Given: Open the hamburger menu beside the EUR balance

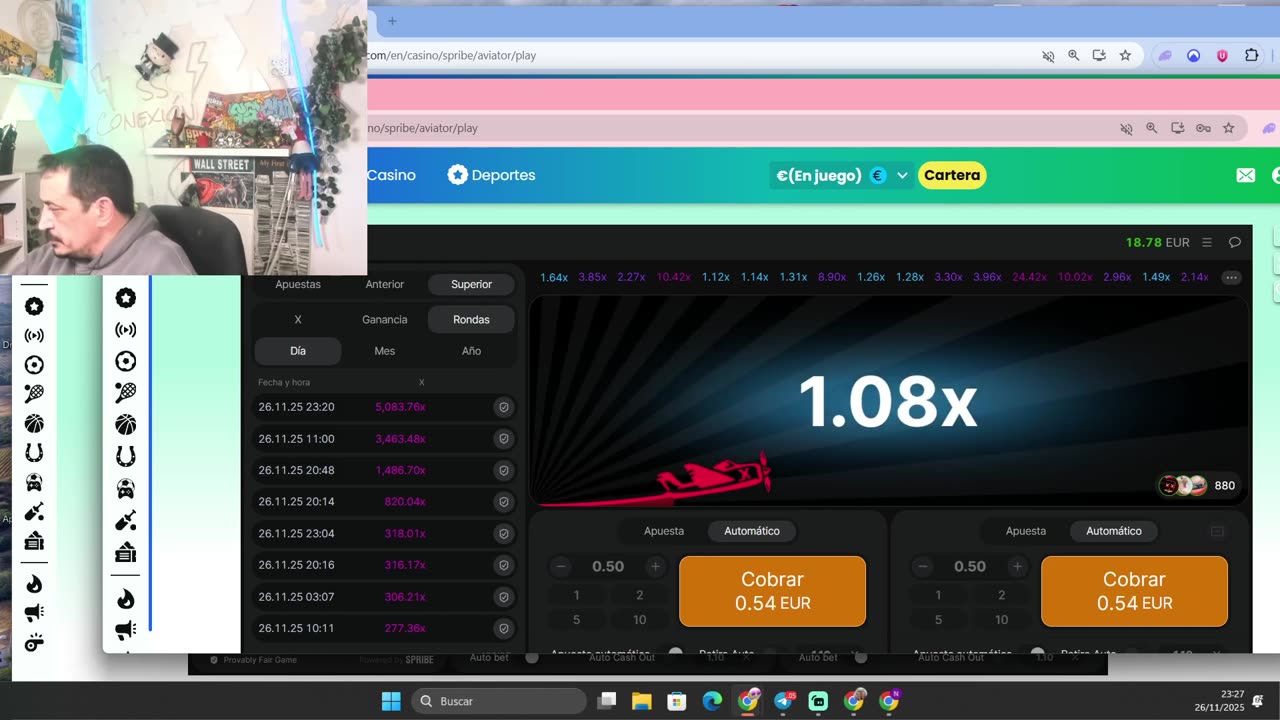Looking at the screenshot, I should click(x=1207, y=242).
